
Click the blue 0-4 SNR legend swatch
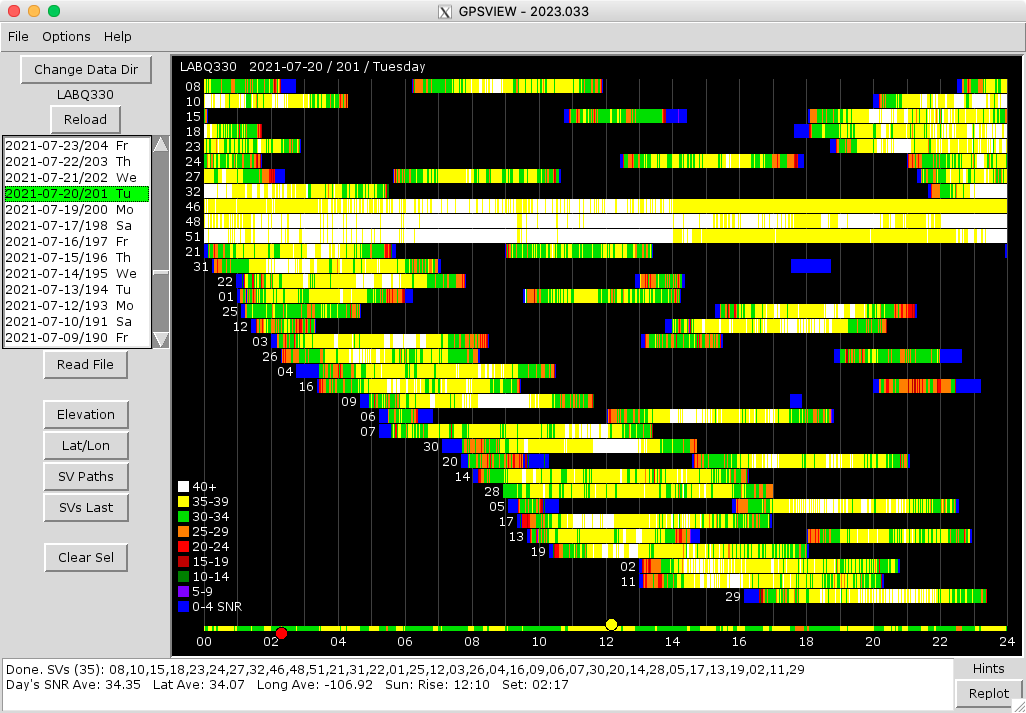(183, 606)
